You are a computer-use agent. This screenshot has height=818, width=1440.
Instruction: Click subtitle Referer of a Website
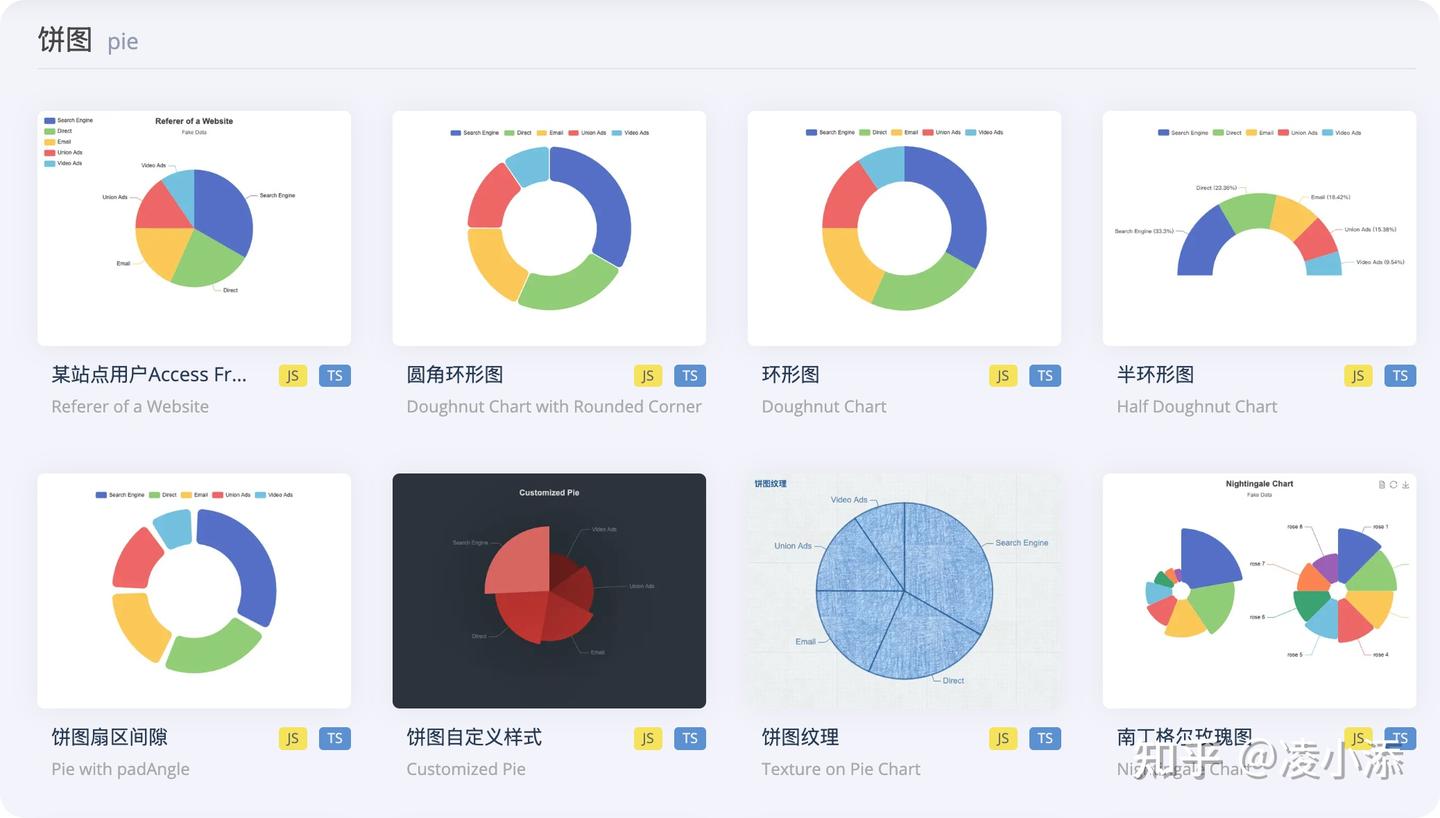click(130, 406)
